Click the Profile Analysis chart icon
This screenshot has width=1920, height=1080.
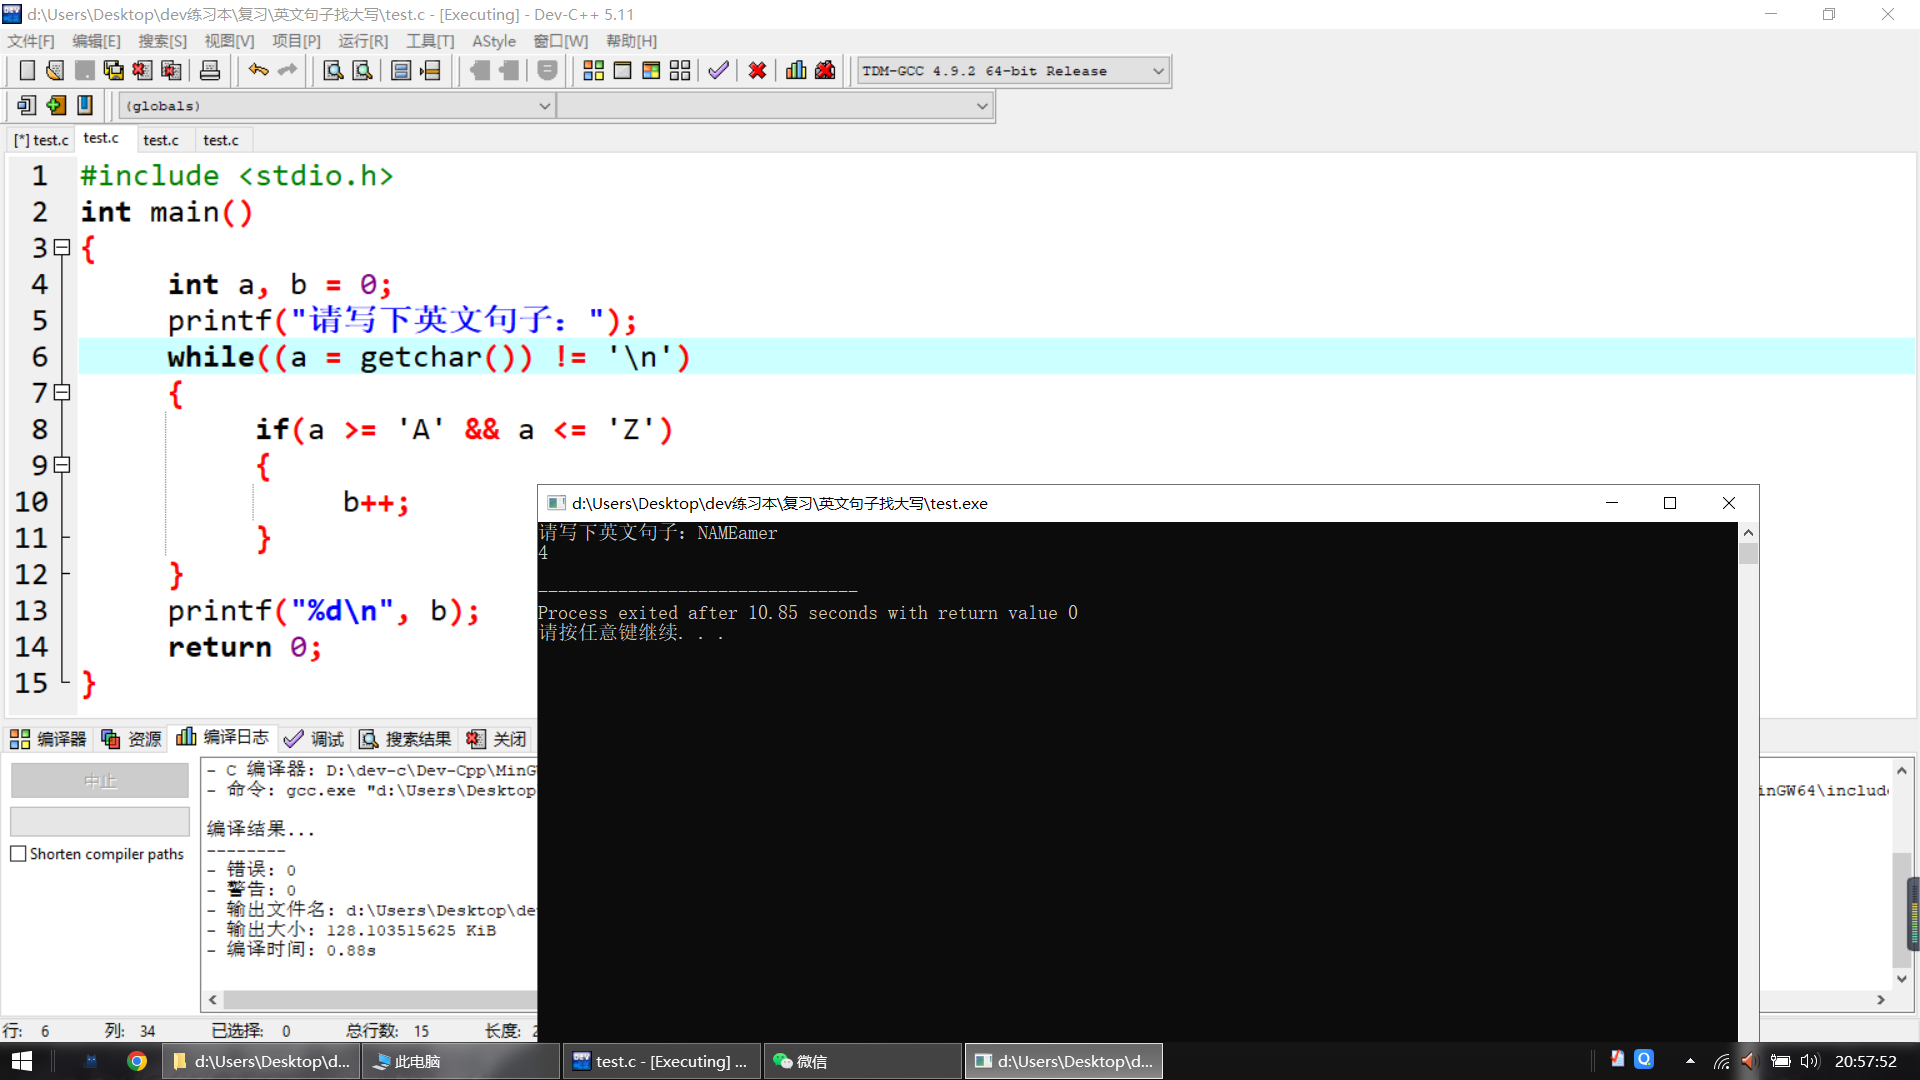click(x=796, y=70)
